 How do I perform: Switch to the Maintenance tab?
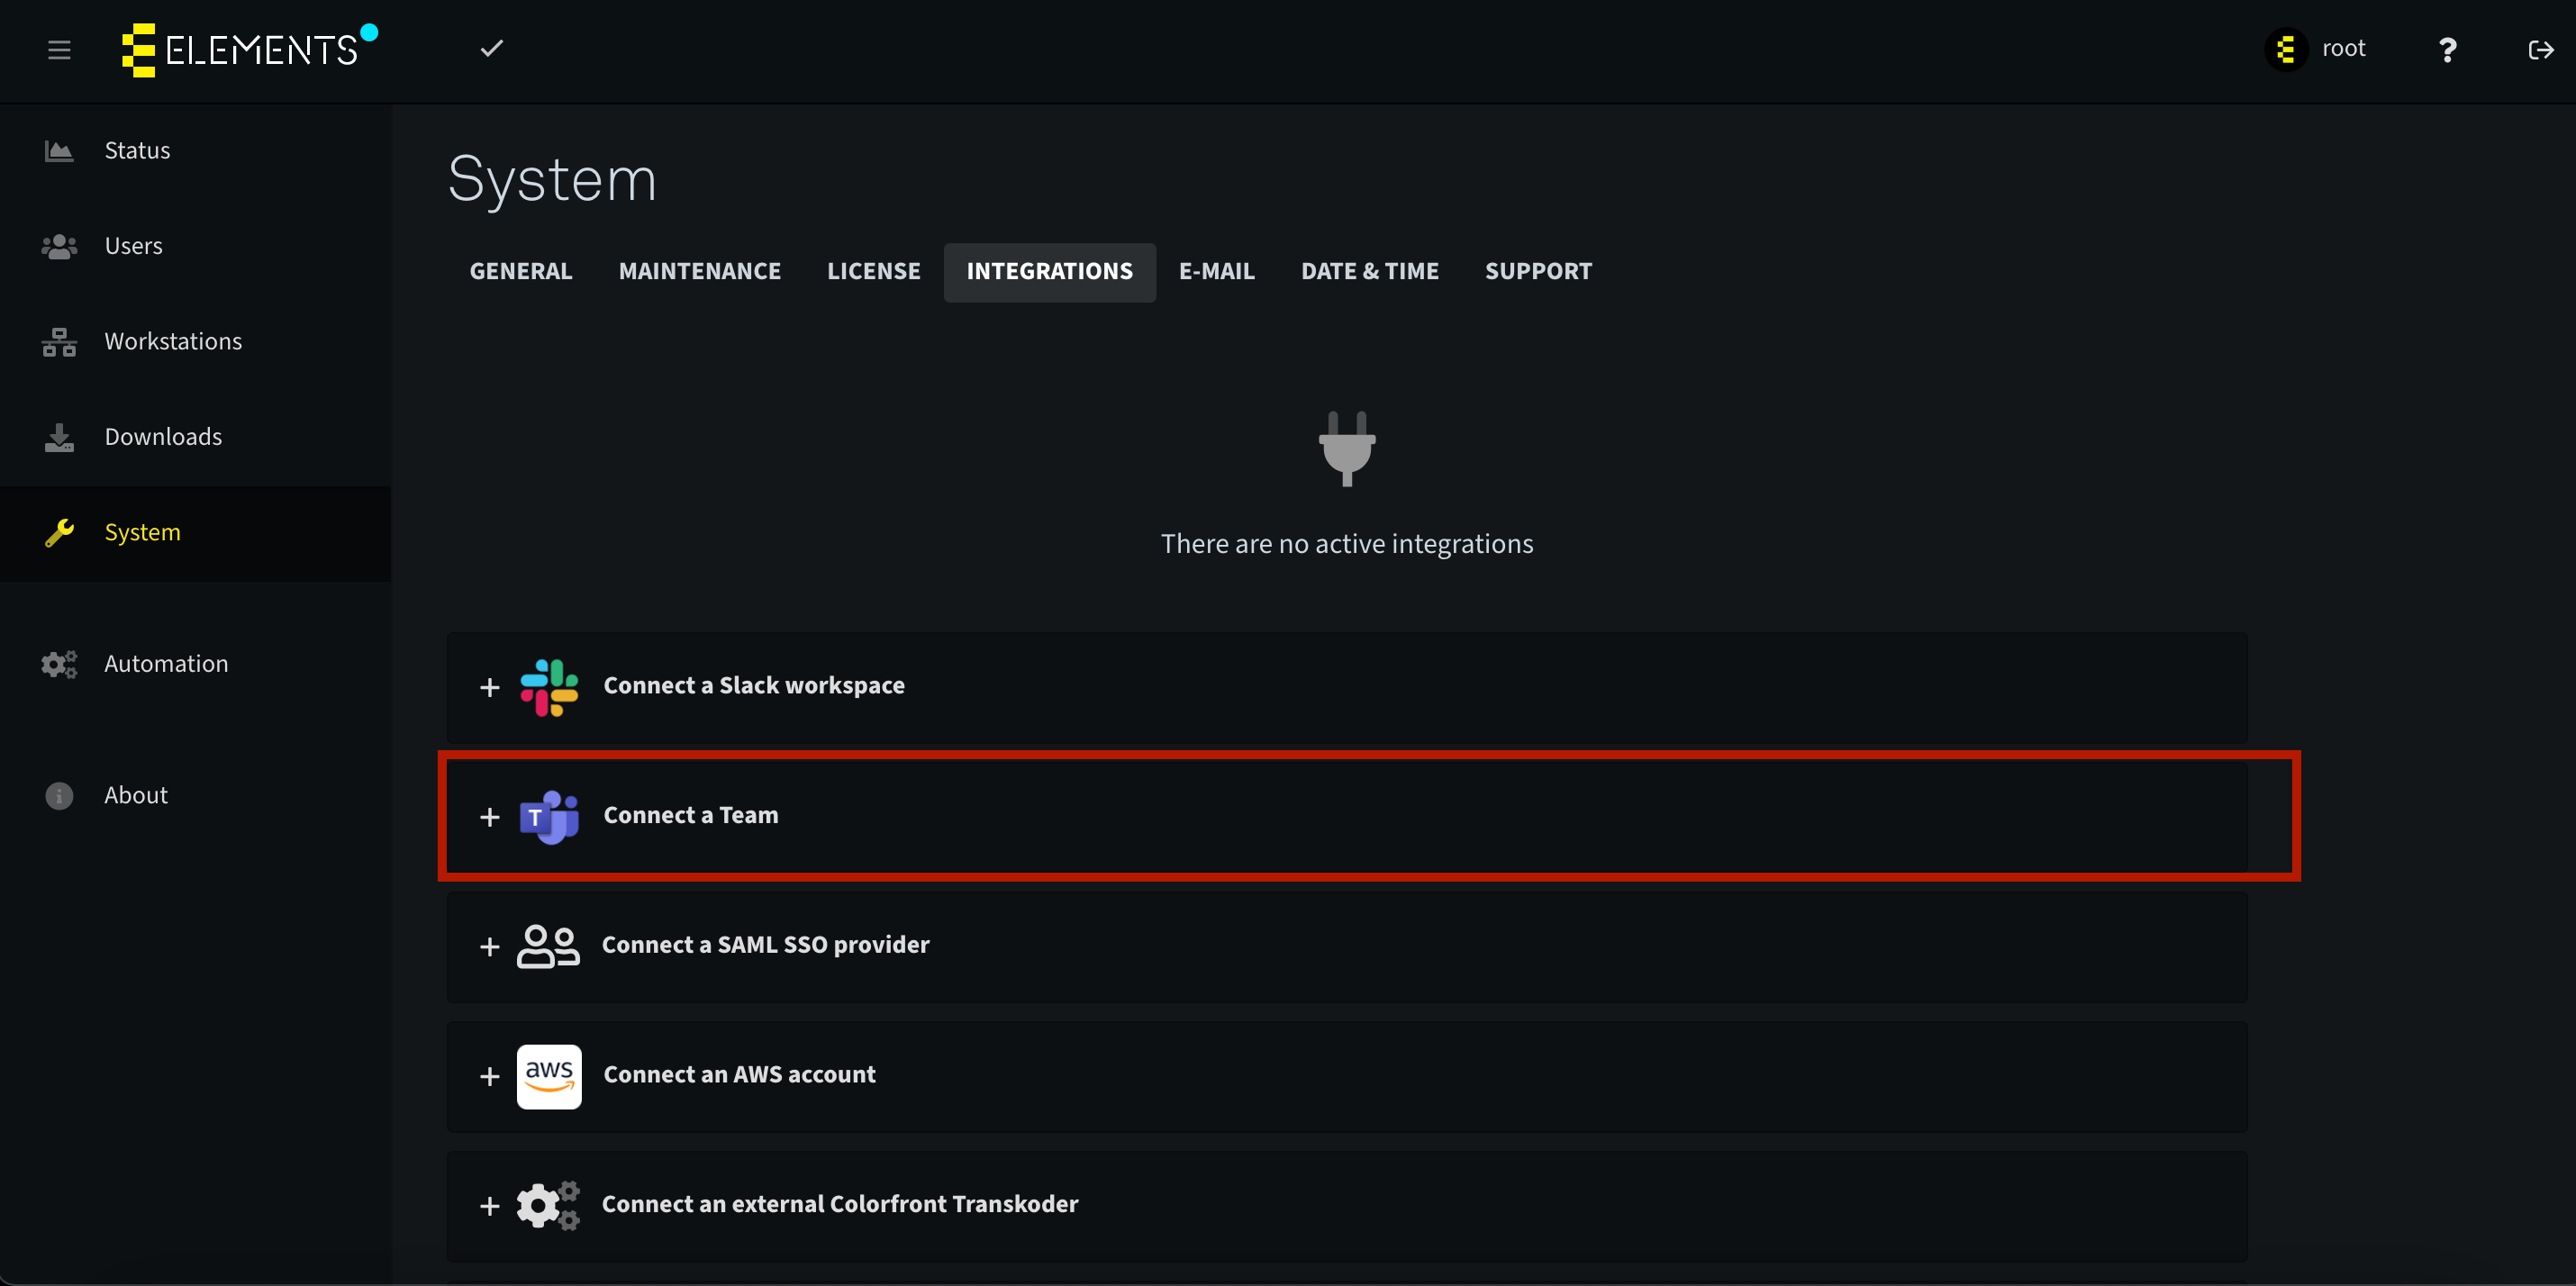point(699,272)
